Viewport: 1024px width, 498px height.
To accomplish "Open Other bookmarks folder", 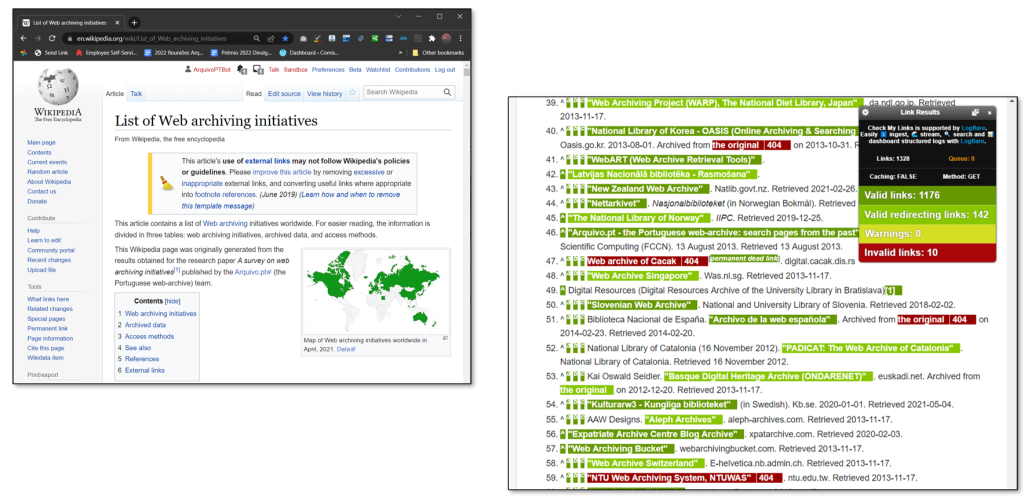I will 438,52.
